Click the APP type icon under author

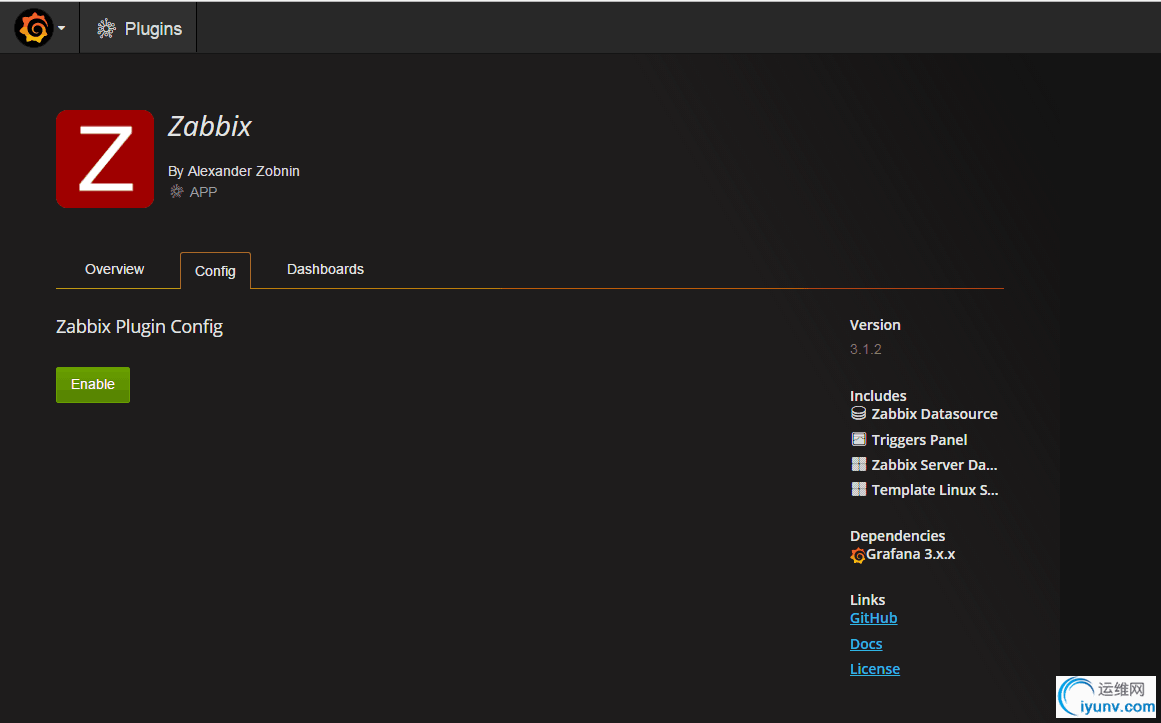point(177,192)
